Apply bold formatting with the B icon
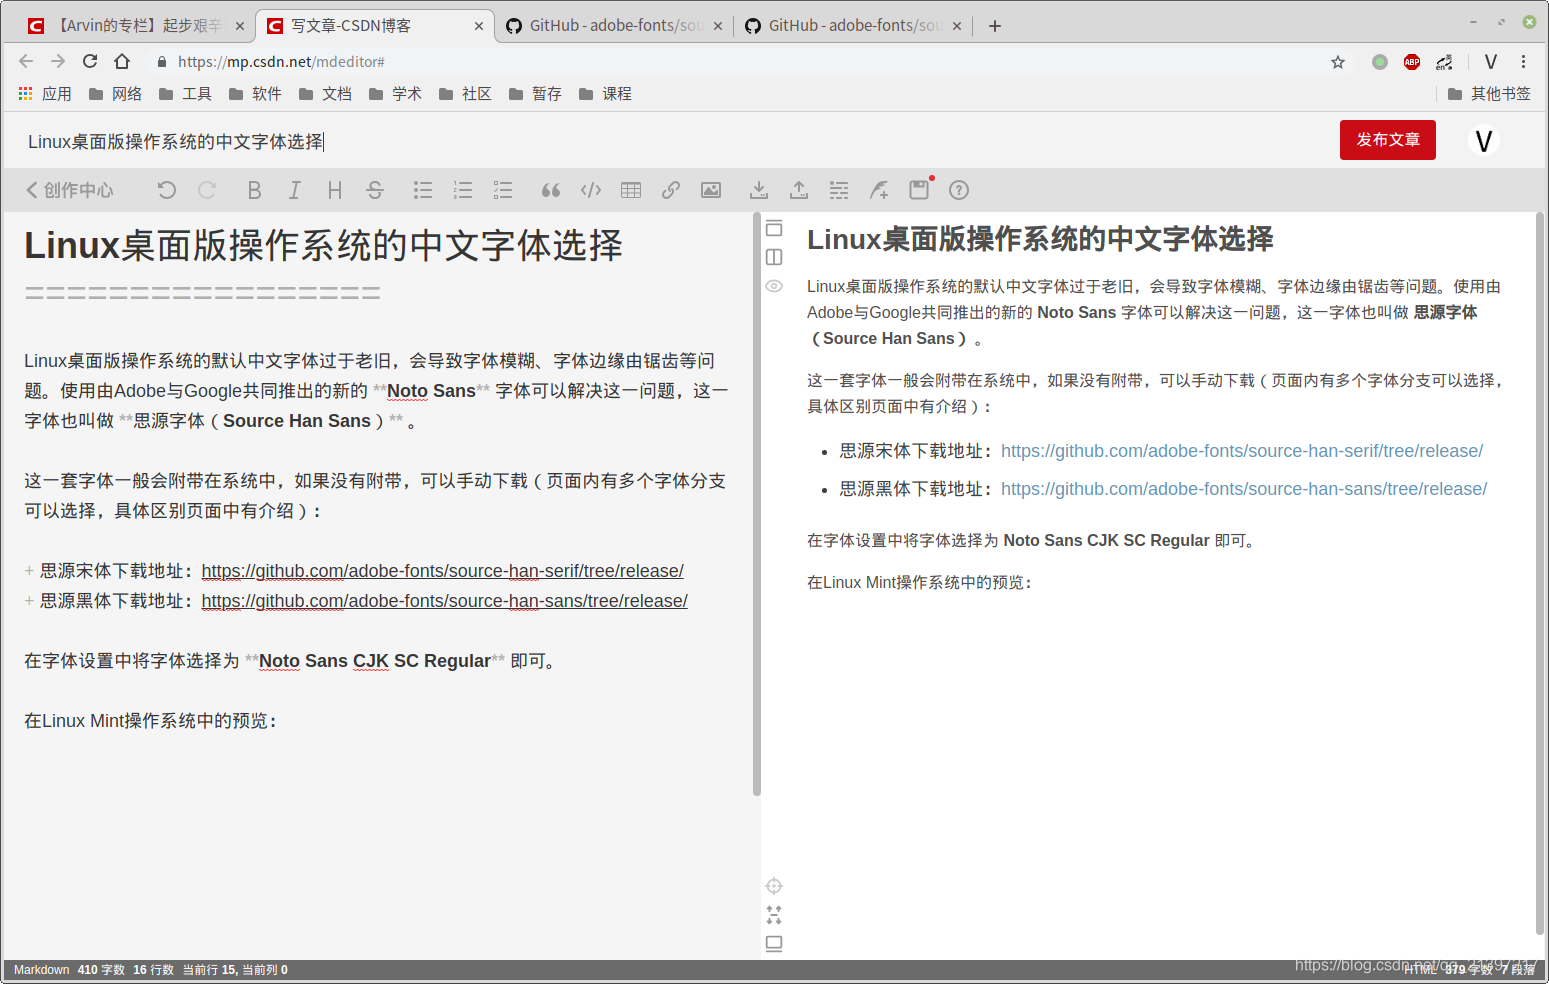Screen dimensions: 1549x984 point(254,190)
